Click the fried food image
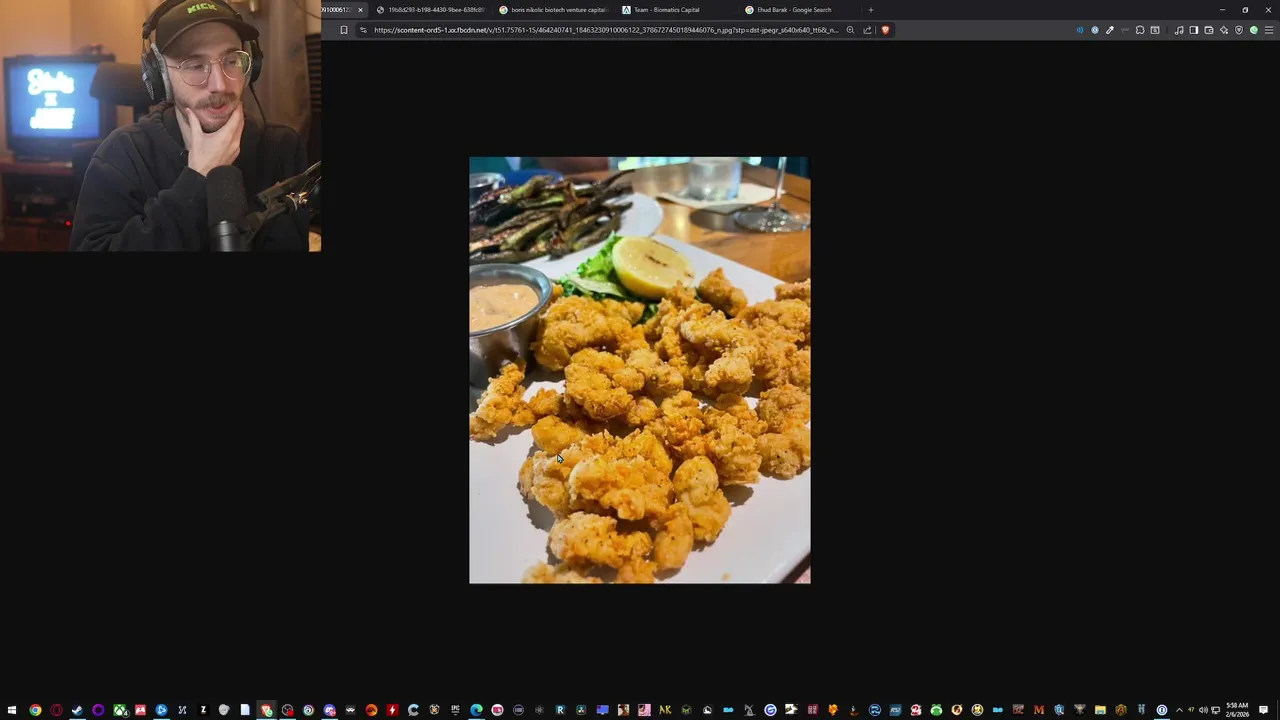This screenshot has height=720, width=1280. [x=640, y=370]
